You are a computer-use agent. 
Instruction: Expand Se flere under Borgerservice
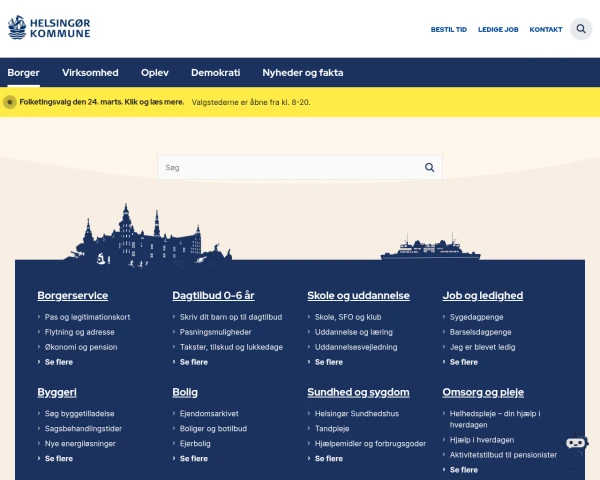pos(59,362)
